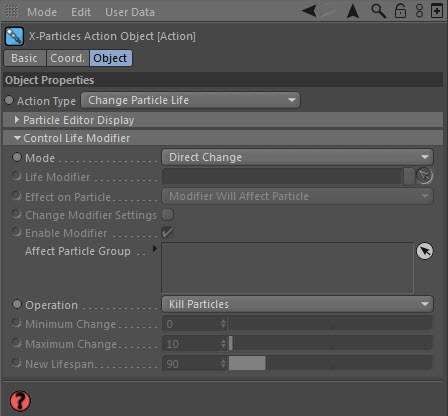The image size is (448, 416).
Task: Click the New Lifespan animation dot
Action: pos(16,363)
